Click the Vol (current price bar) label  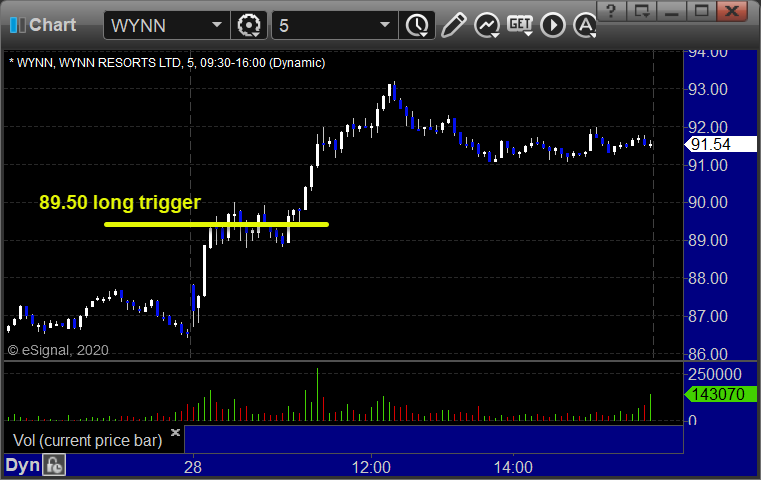coord(87,441)
